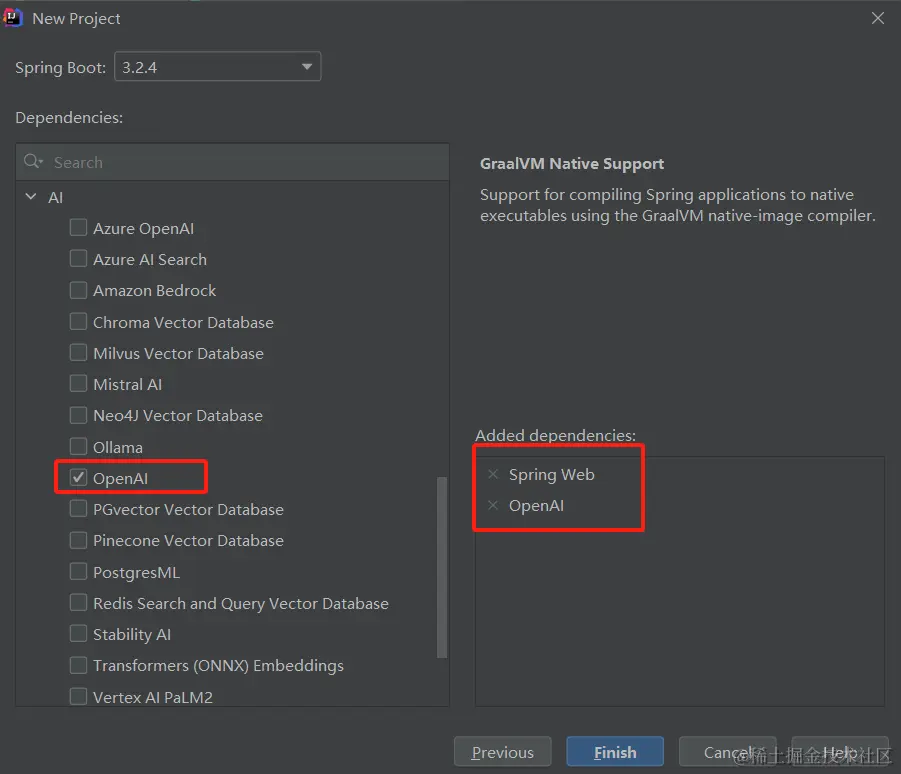The width and height of the screenshot is (901, 774).
Task: Check the Mistral AI dependency
Action: pyautogui.click(x=78, y=383)
